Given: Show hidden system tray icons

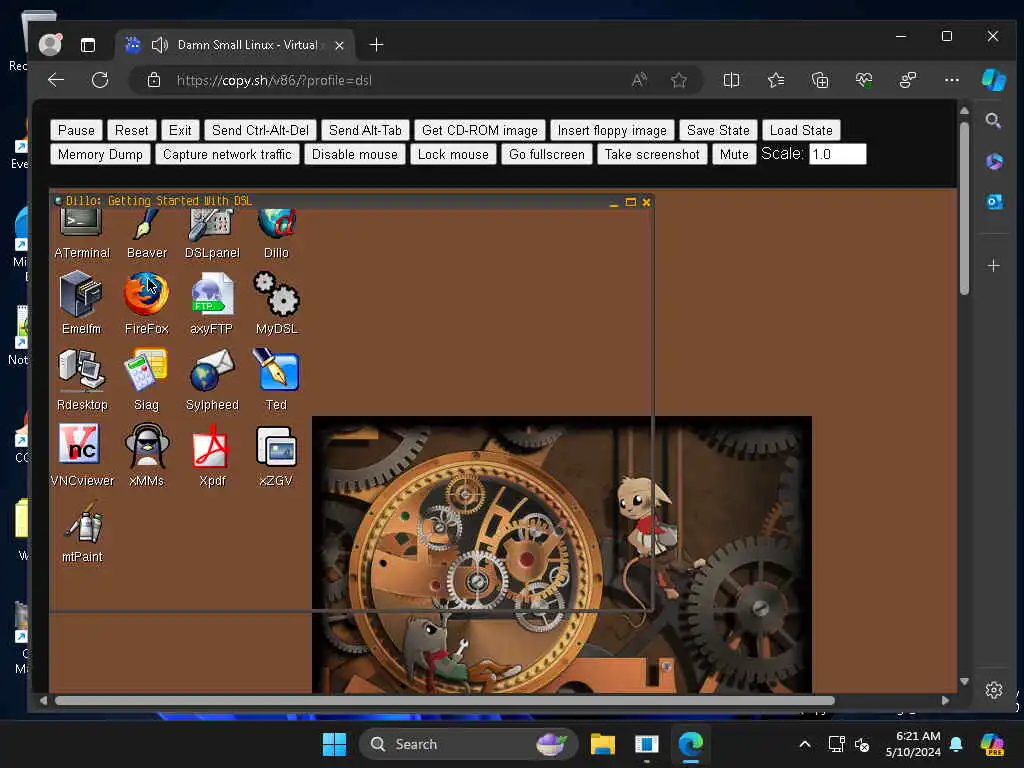Looking at the screenshot, I should [x=805, y=744].
